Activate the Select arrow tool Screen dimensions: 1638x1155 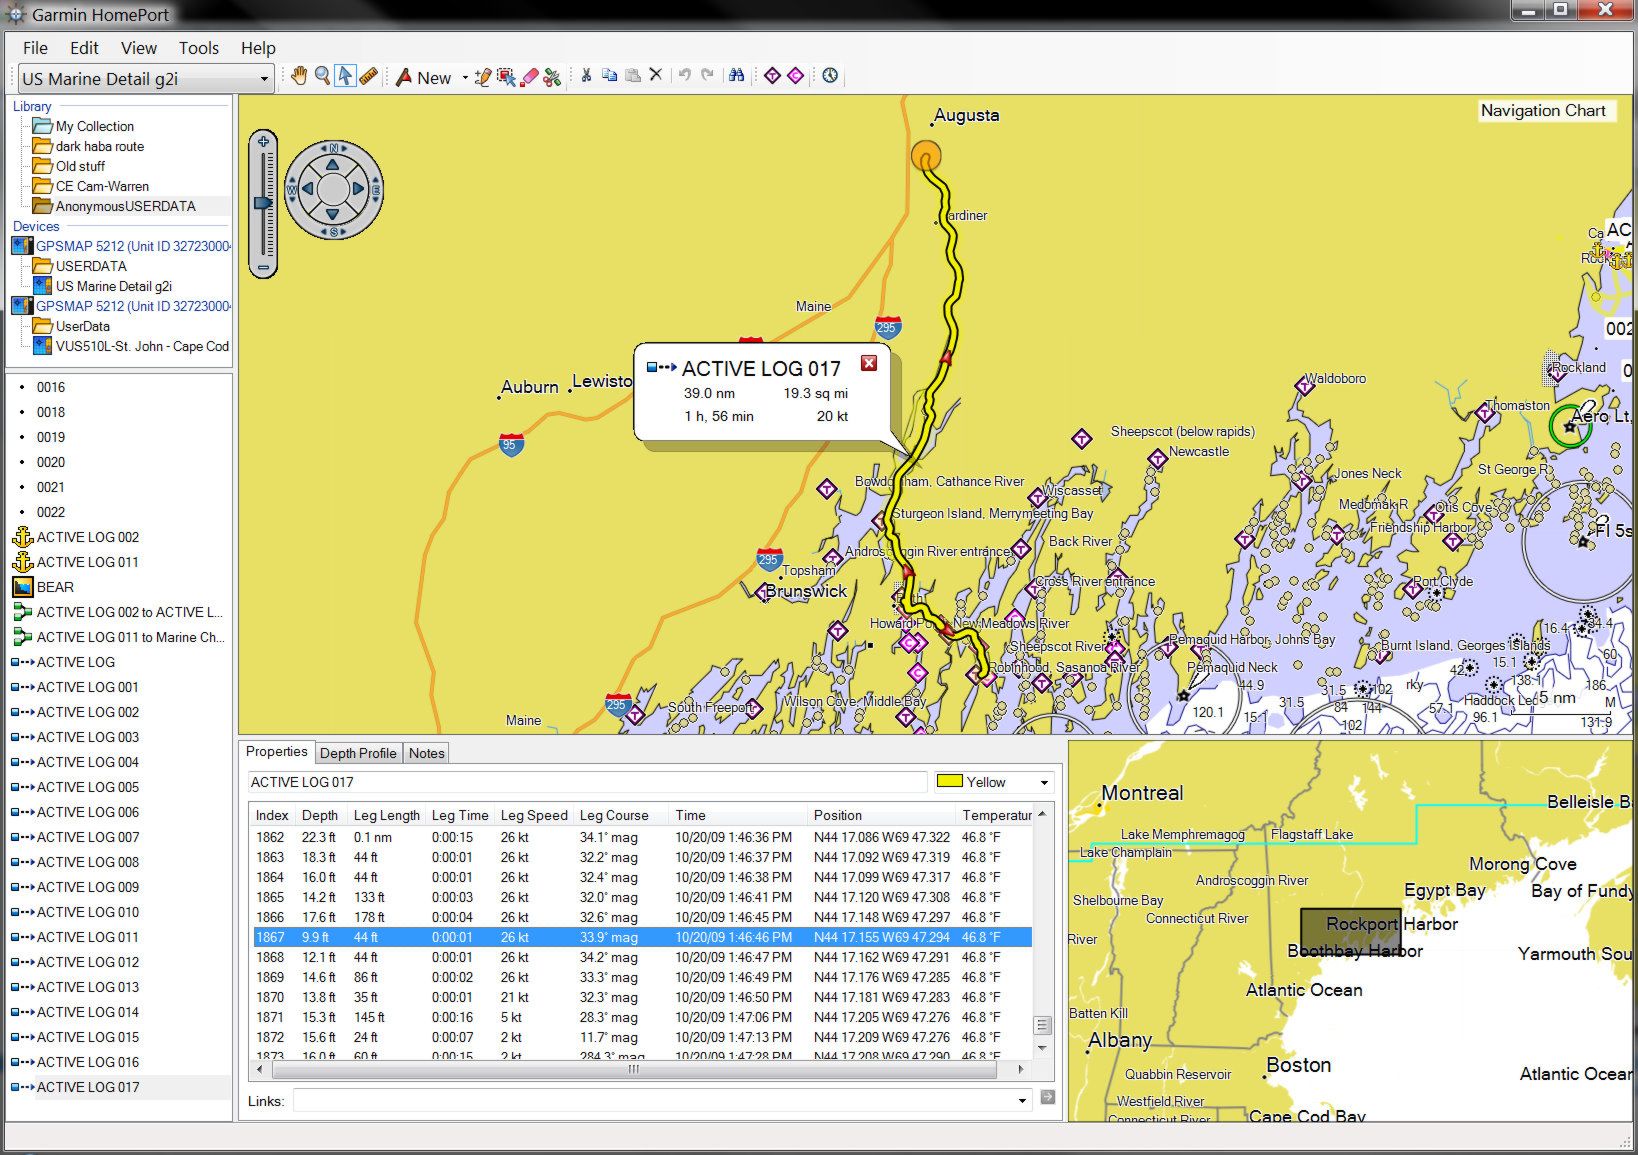345,76
